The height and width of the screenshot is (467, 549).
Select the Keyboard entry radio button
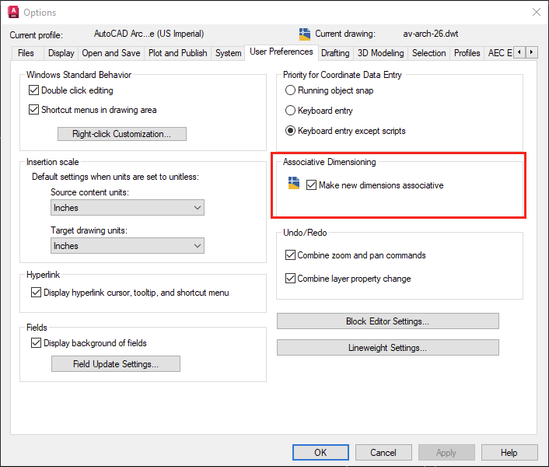point(290,111)
